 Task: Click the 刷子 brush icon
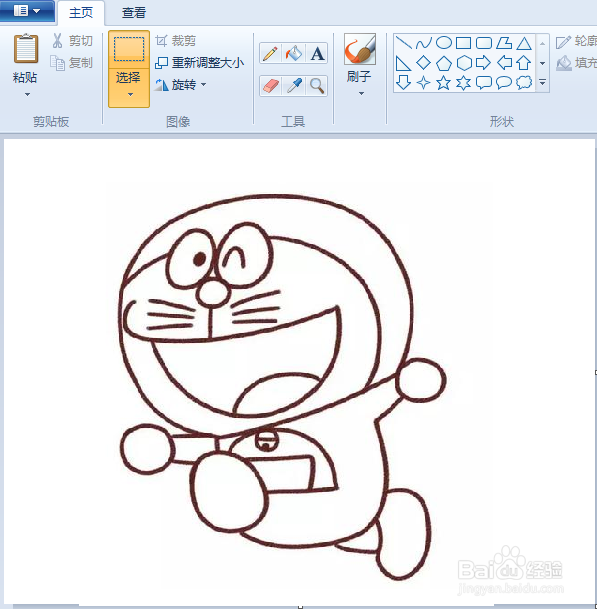coord(360,49)
